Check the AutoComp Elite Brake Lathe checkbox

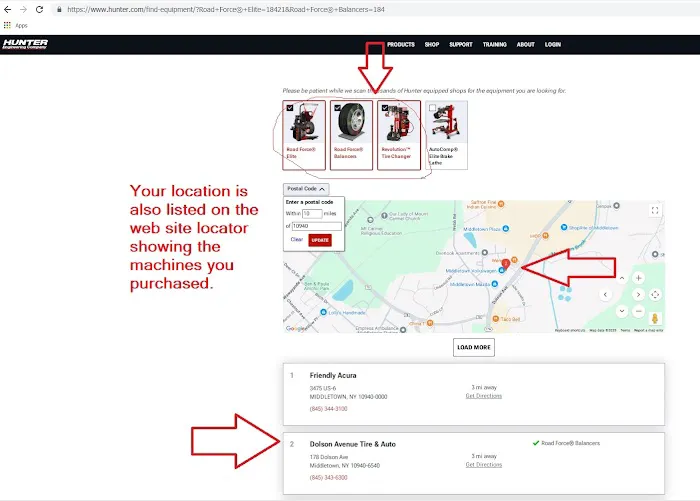coord(432,108)
